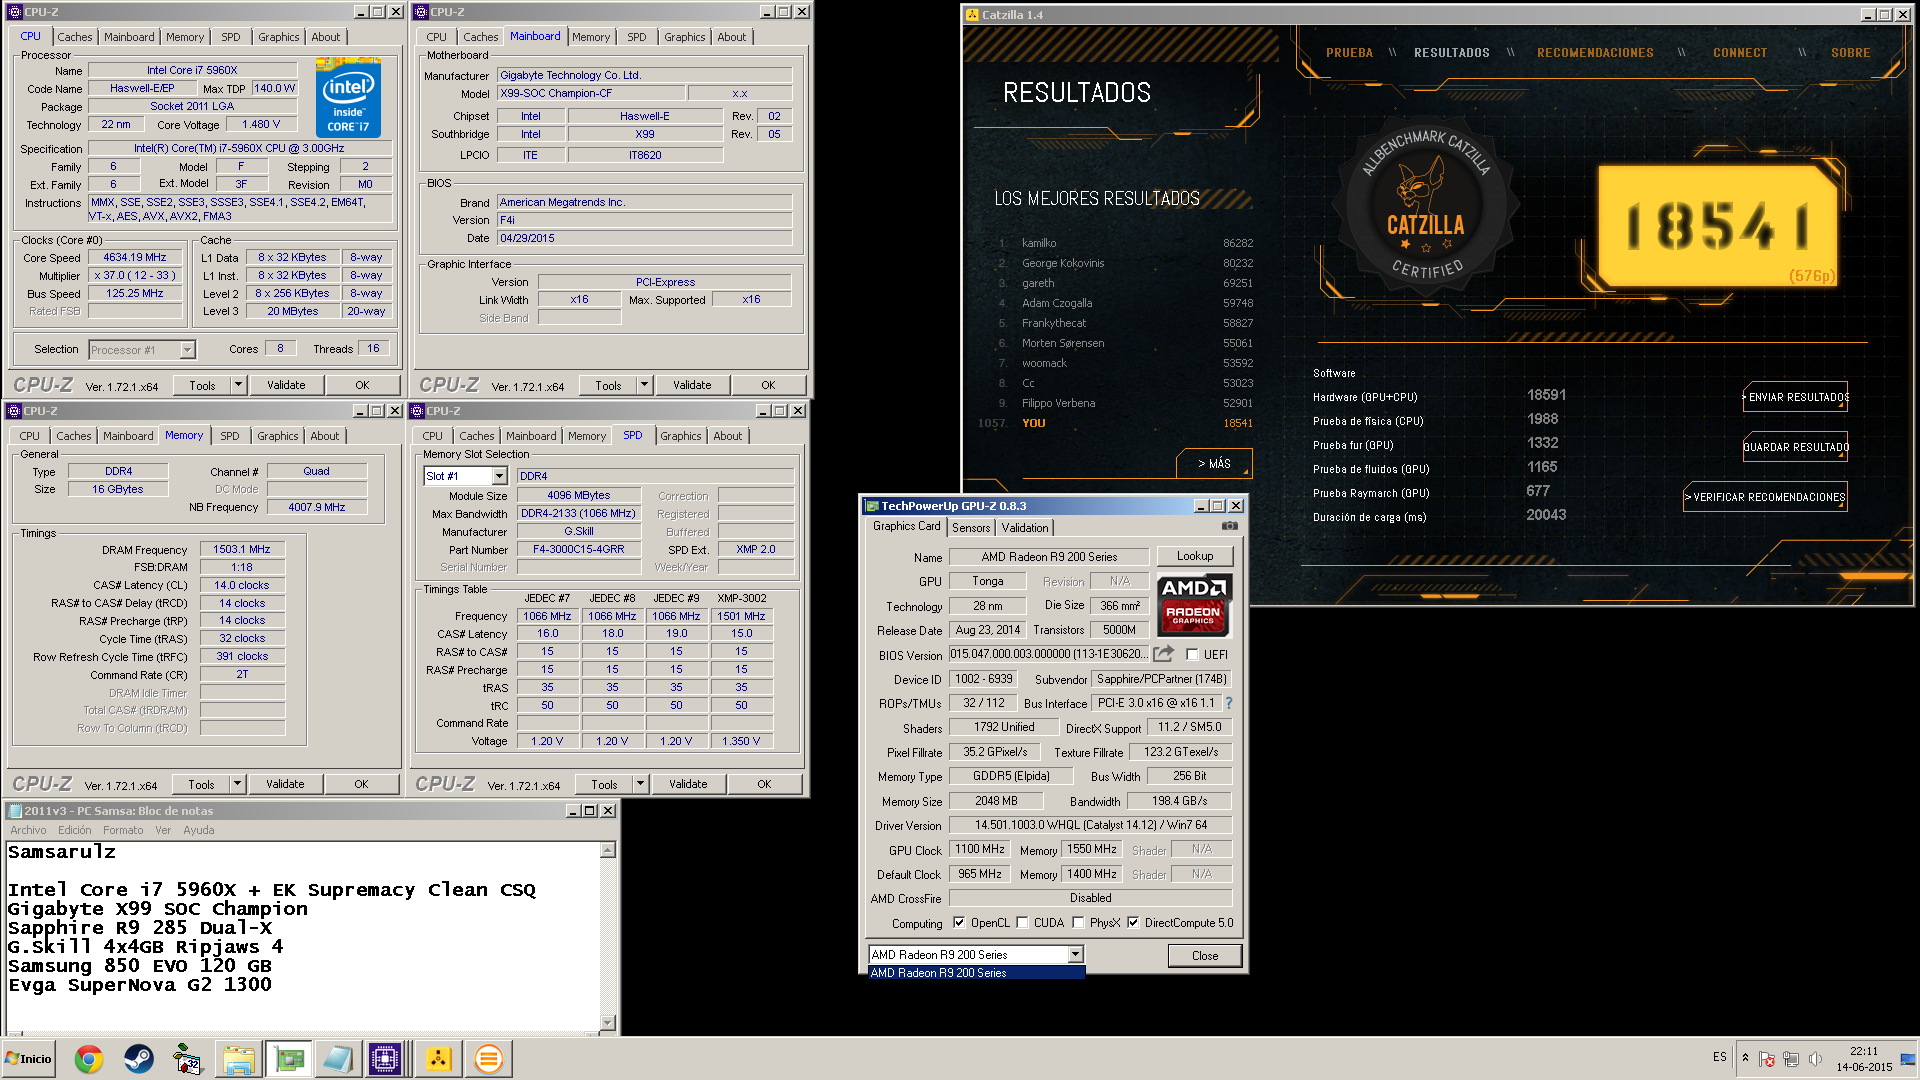The image size is (1920, 1080).
Task: Open Google Chrome from the taskbar
Action: [x=89, y=1059]
